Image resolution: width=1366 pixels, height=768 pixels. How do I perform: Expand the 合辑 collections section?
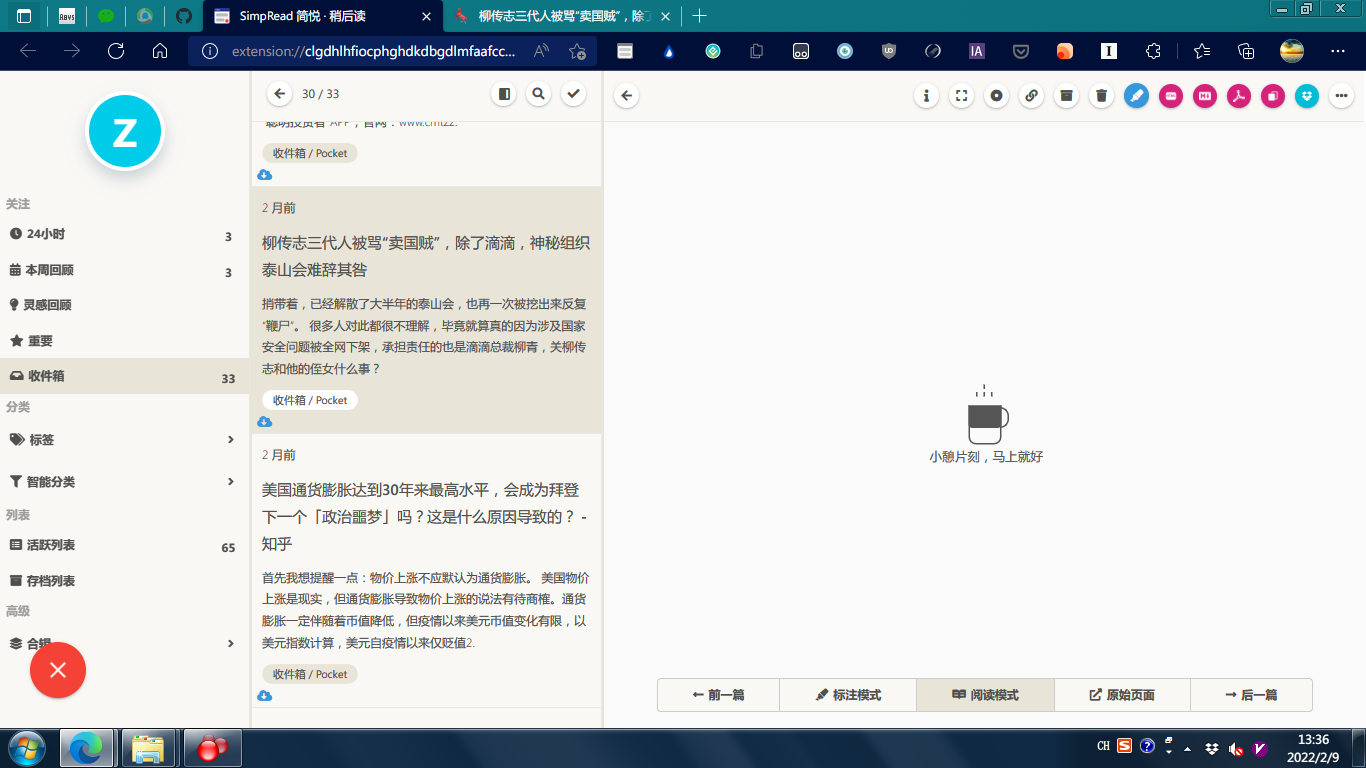(124, 644)
